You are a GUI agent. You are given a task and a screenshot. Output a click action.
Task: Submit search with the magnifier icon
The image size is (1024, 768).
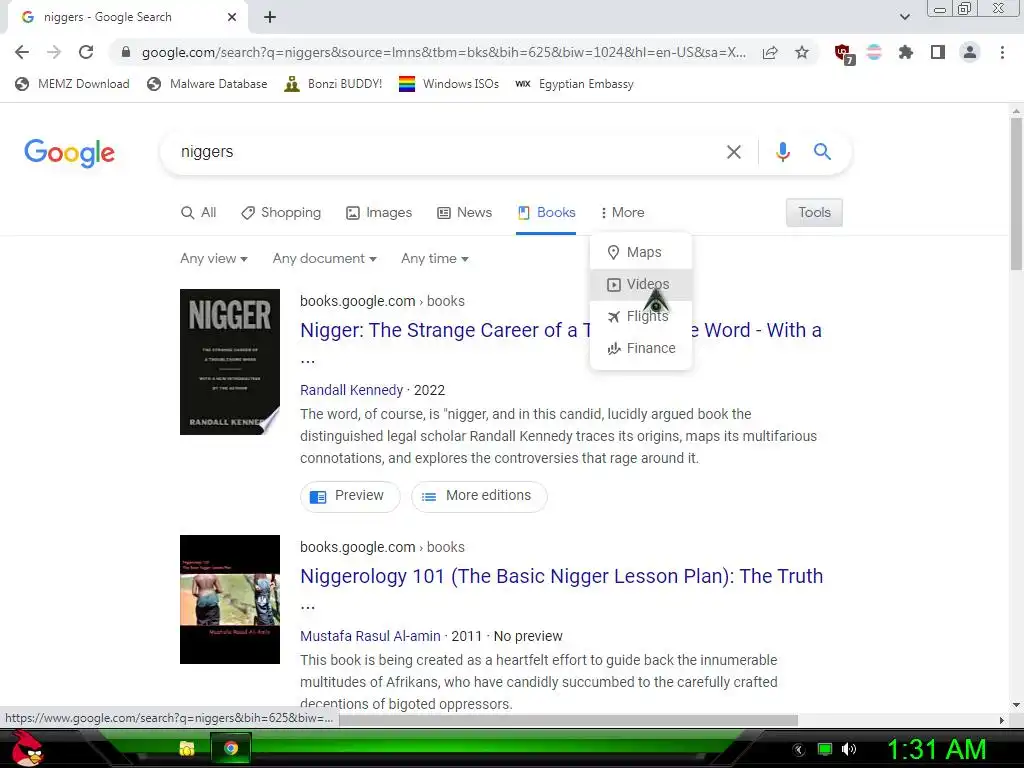tap(822, 152)
